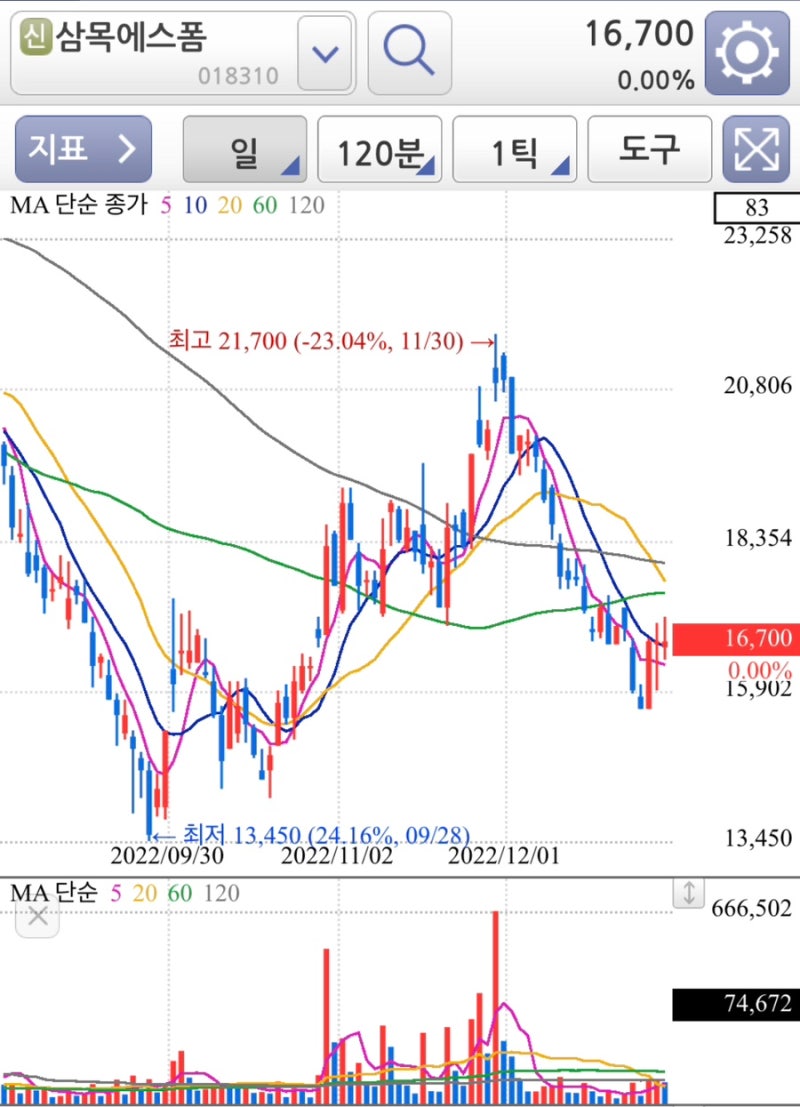Tap the 13,450 price axis label
The height and width of the screenshot is (1107, 800).
coord(758,839)
